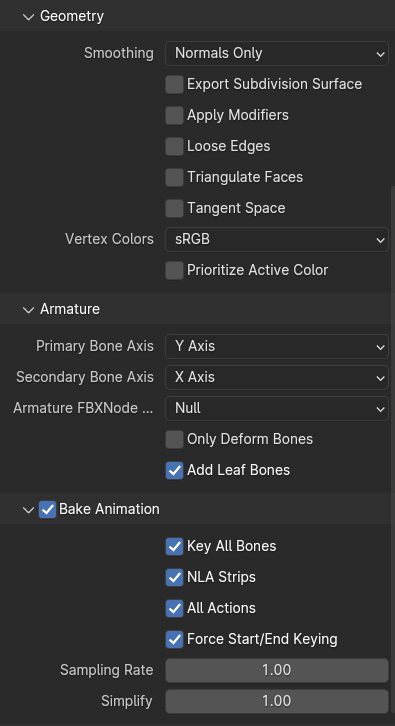Image resolution: width=395 pixels, height=726 pixels.
Task: Open the Smoothing dropdown
Action: 277,53
